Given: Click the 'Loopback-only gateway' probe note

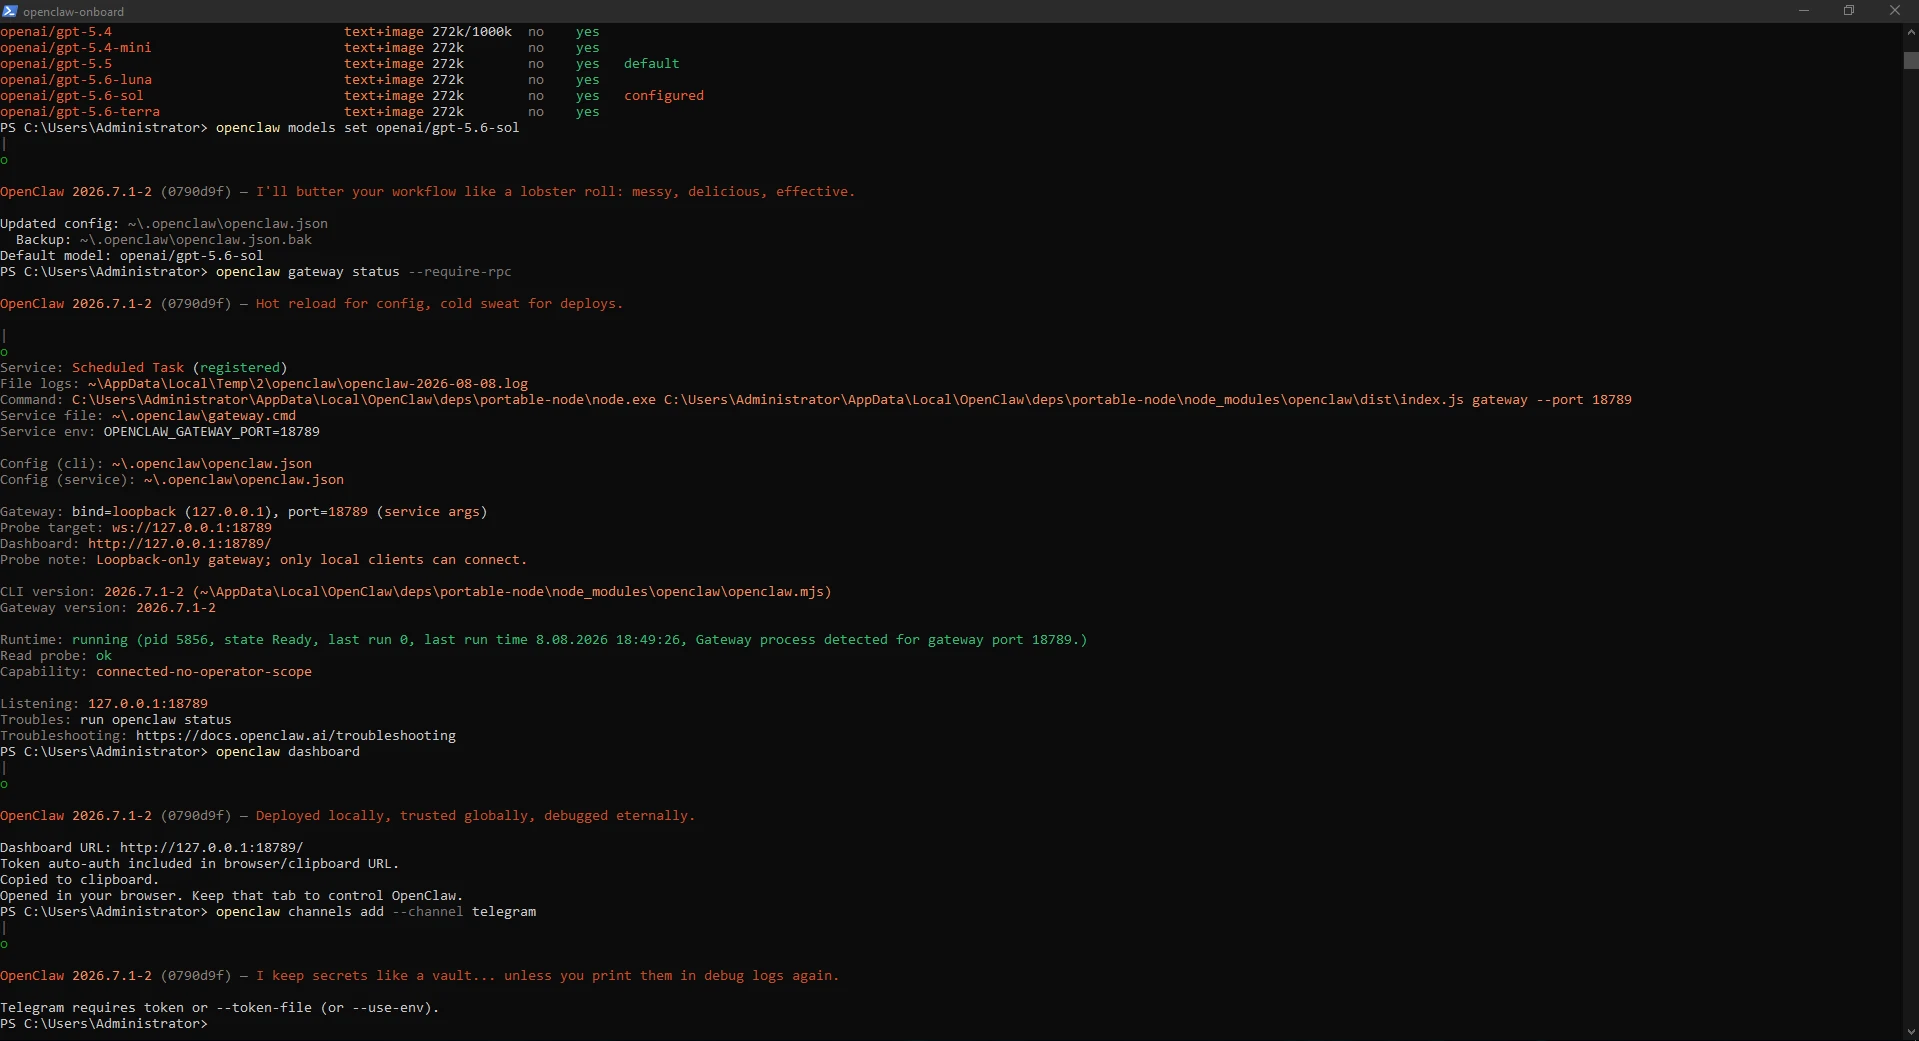Looking at the screenshot, I should click(x=312, y=560).
